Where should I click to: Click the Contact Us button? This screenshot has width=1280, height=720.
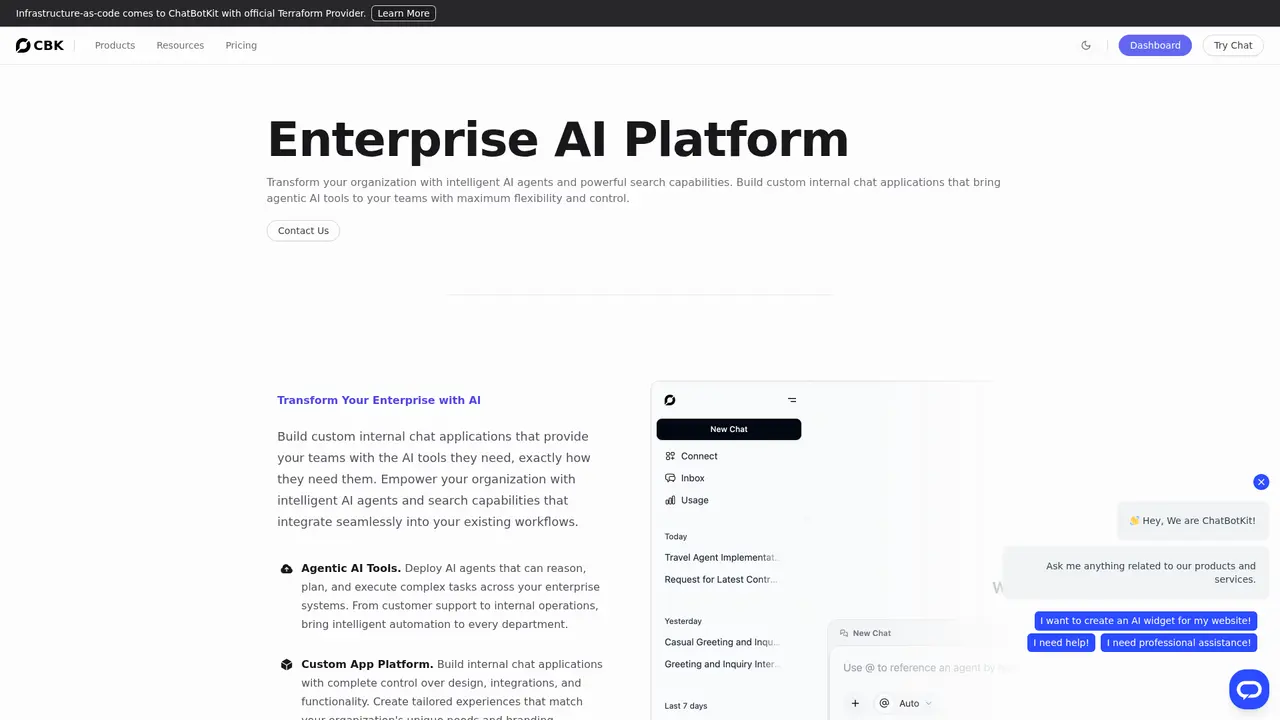[x=303, y=230]
